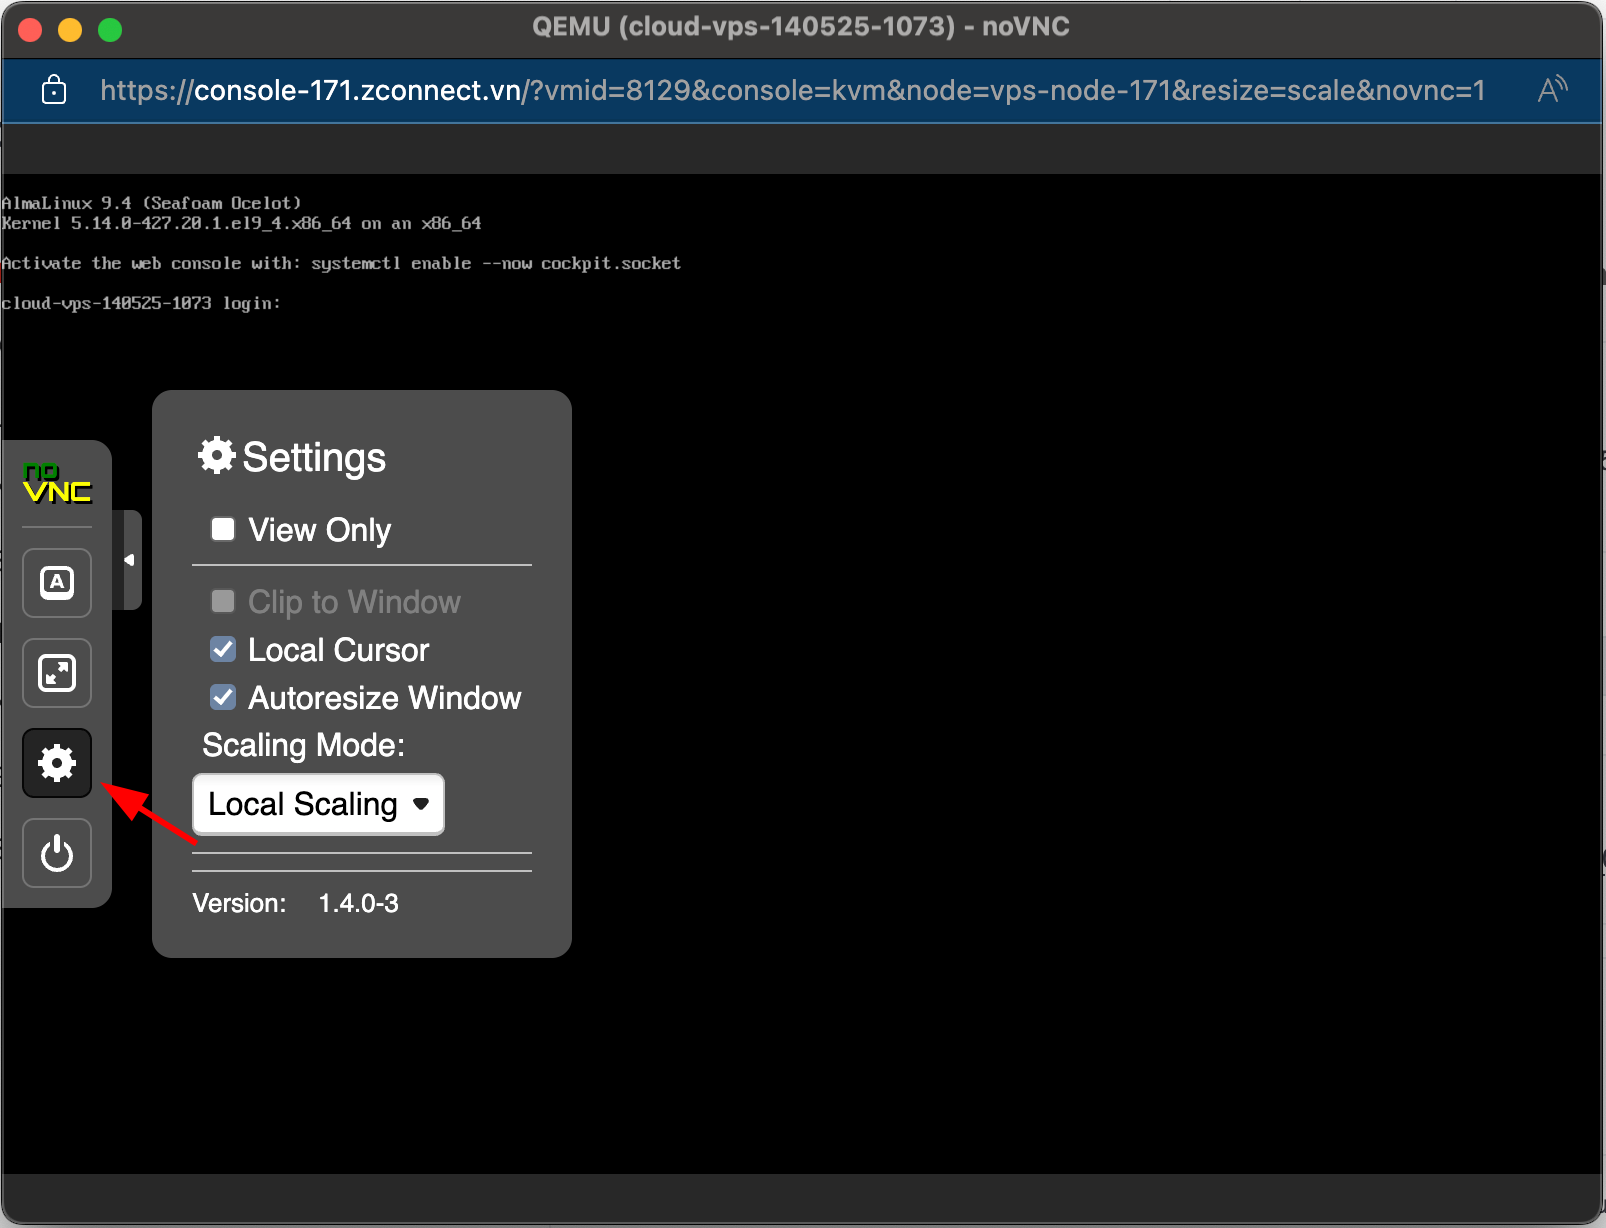Disable the Autoresize Window checkbox

(x=223, y=697)
